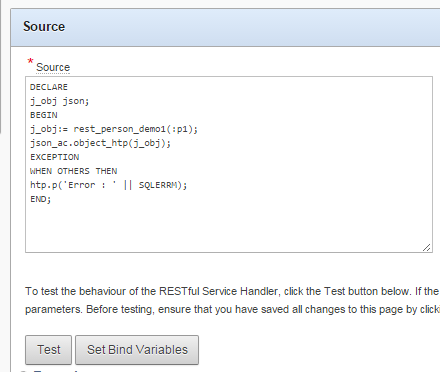440x372 pixels.
Task: Place cursor on the END; line
Action: 40,199
